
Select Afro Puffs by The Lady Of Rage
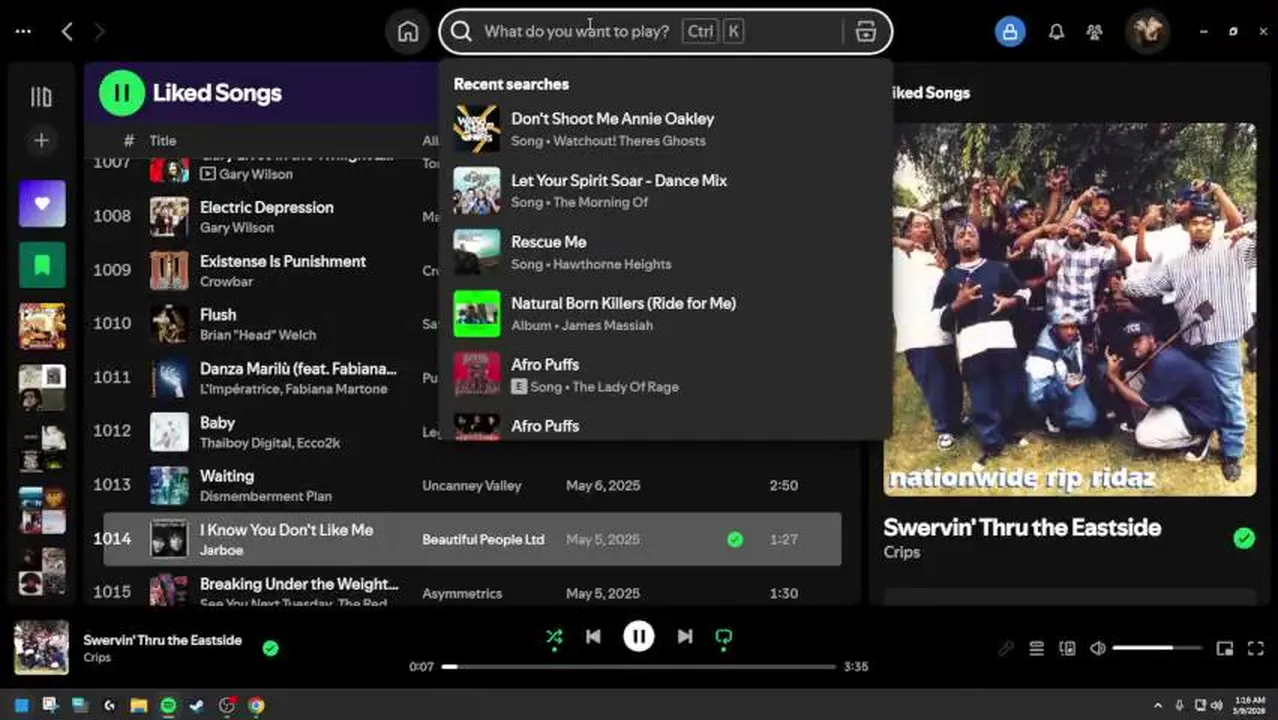coord(665,375)
